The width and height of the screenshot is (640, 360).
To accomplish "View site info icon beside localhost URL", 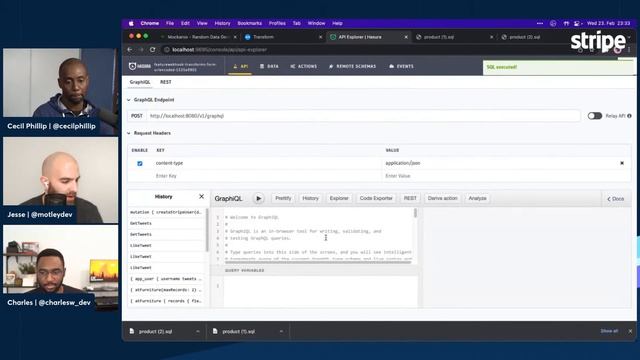I will point(167,49).
